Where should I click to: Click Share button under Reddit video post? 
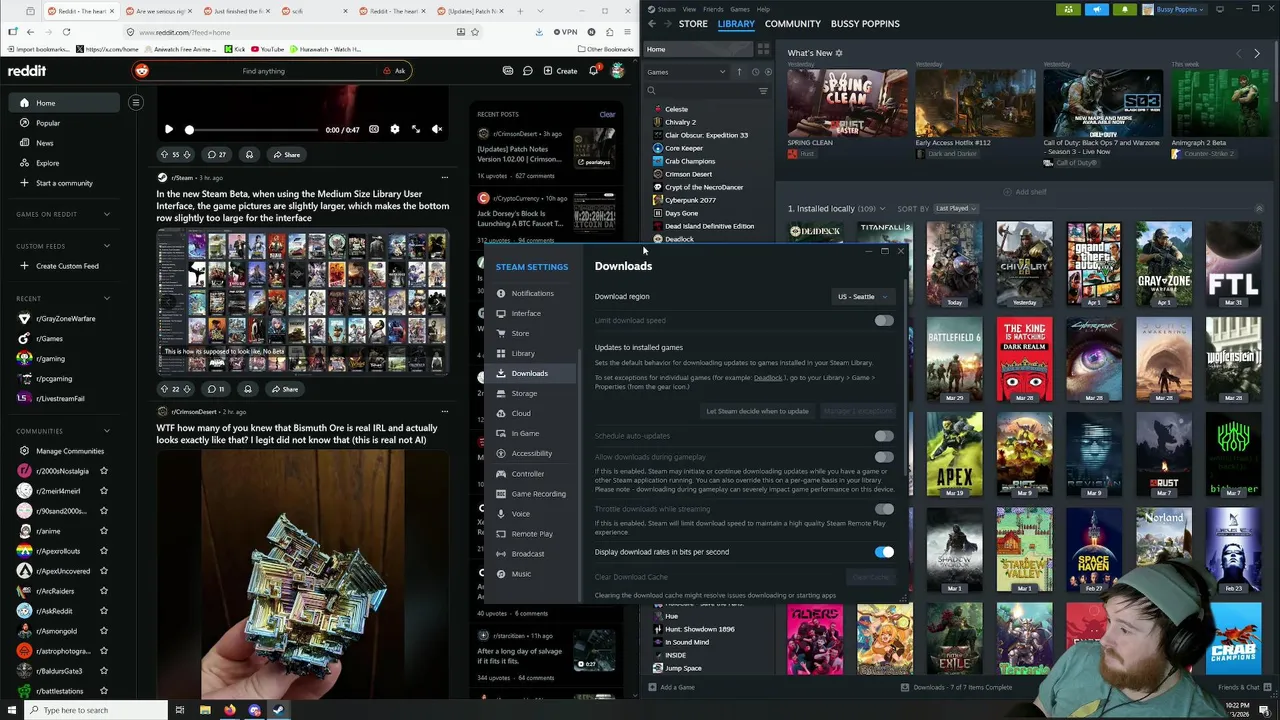click(x=286, y=155)
